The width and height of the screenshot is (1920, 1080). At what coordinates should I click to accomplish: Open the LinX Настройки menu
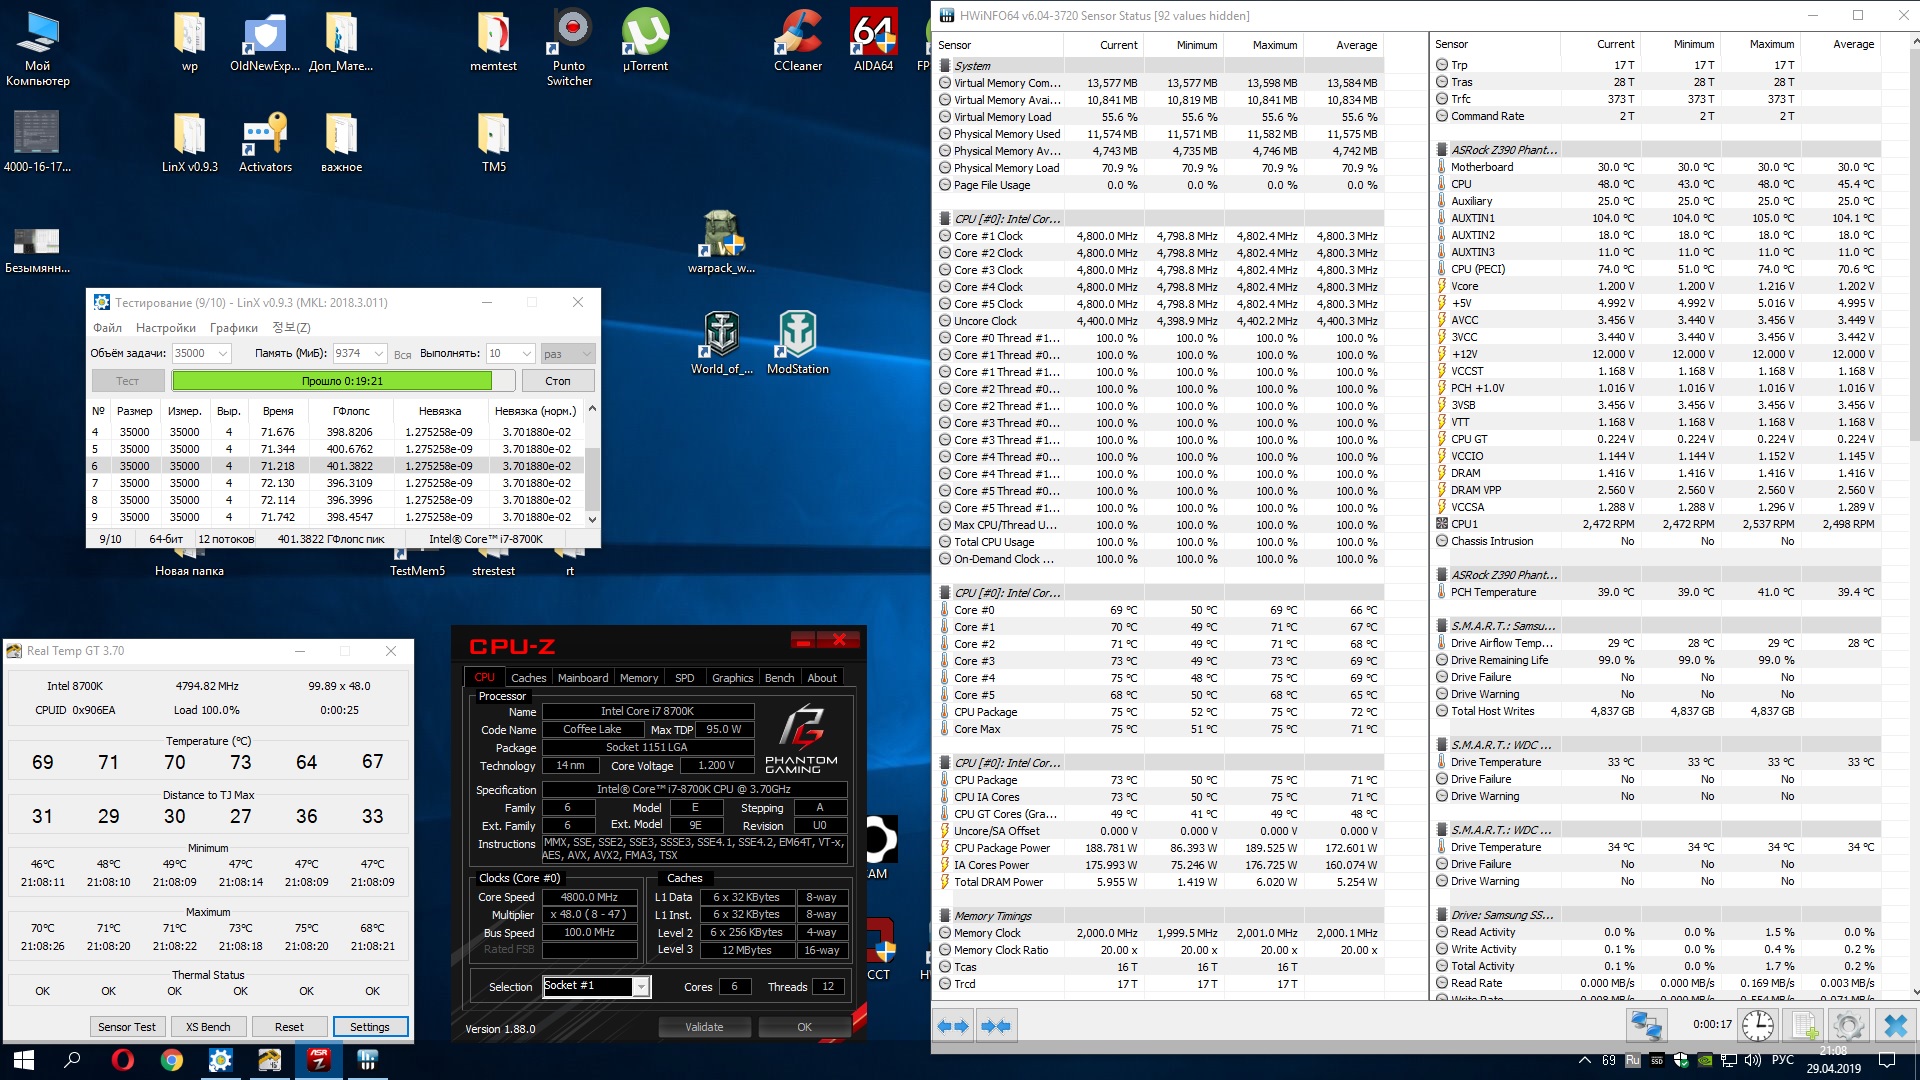[x=166, y=327]
